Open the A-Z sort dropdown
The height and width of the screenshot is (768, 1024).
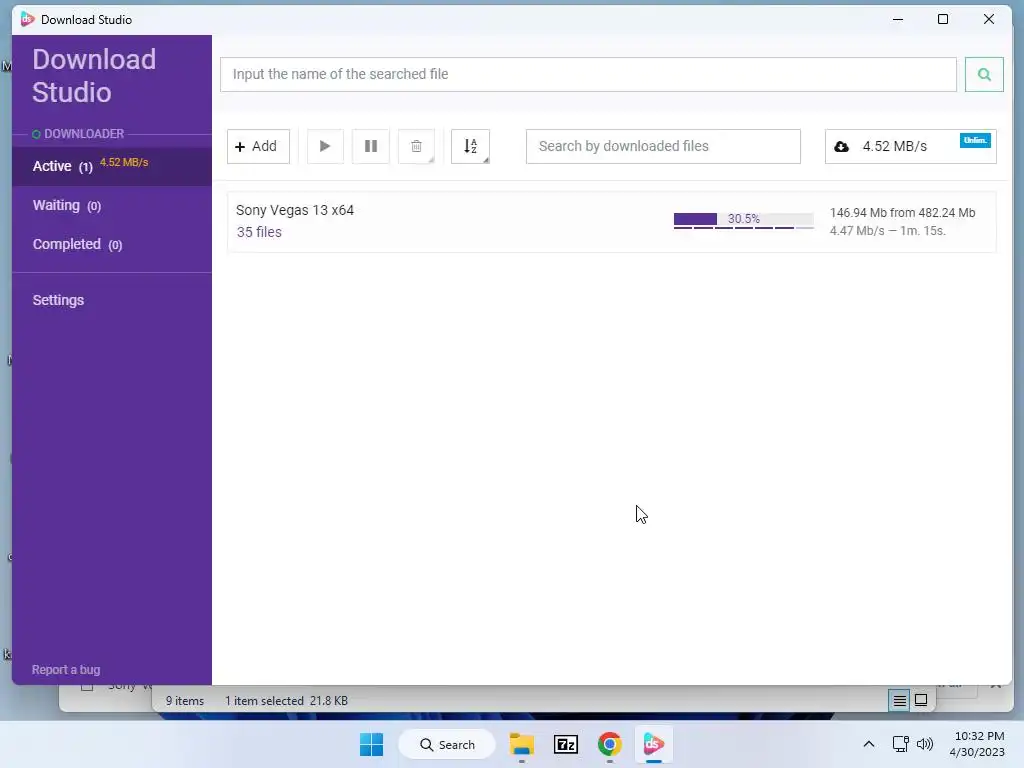point(470,146)
